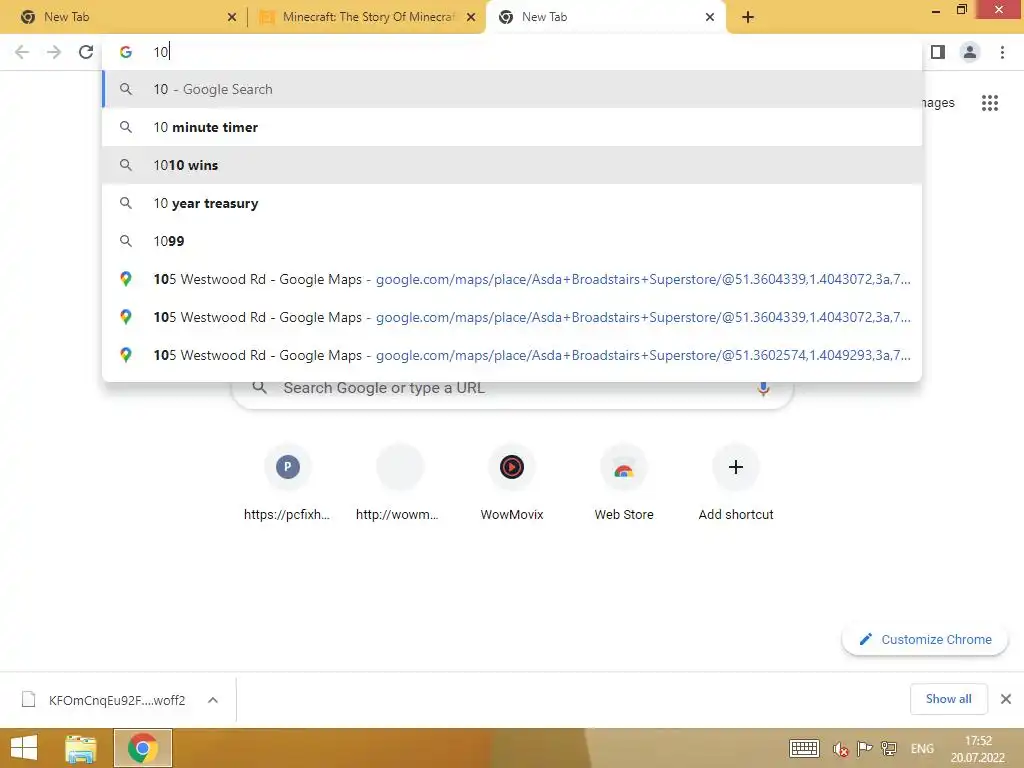
Task: Click the browser forward arrow
Action: point(54,52)
